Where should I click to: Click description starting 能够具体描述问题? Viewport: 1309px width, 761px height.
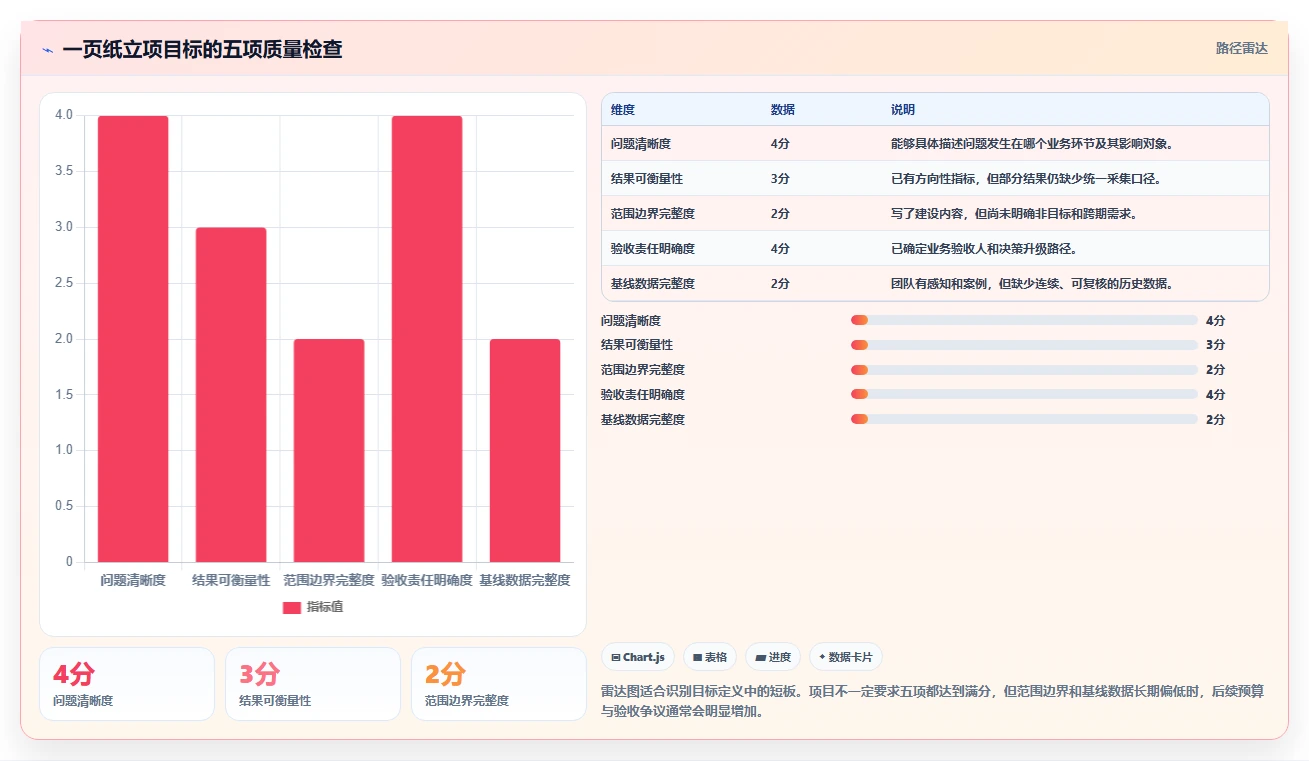point(1032,143)
